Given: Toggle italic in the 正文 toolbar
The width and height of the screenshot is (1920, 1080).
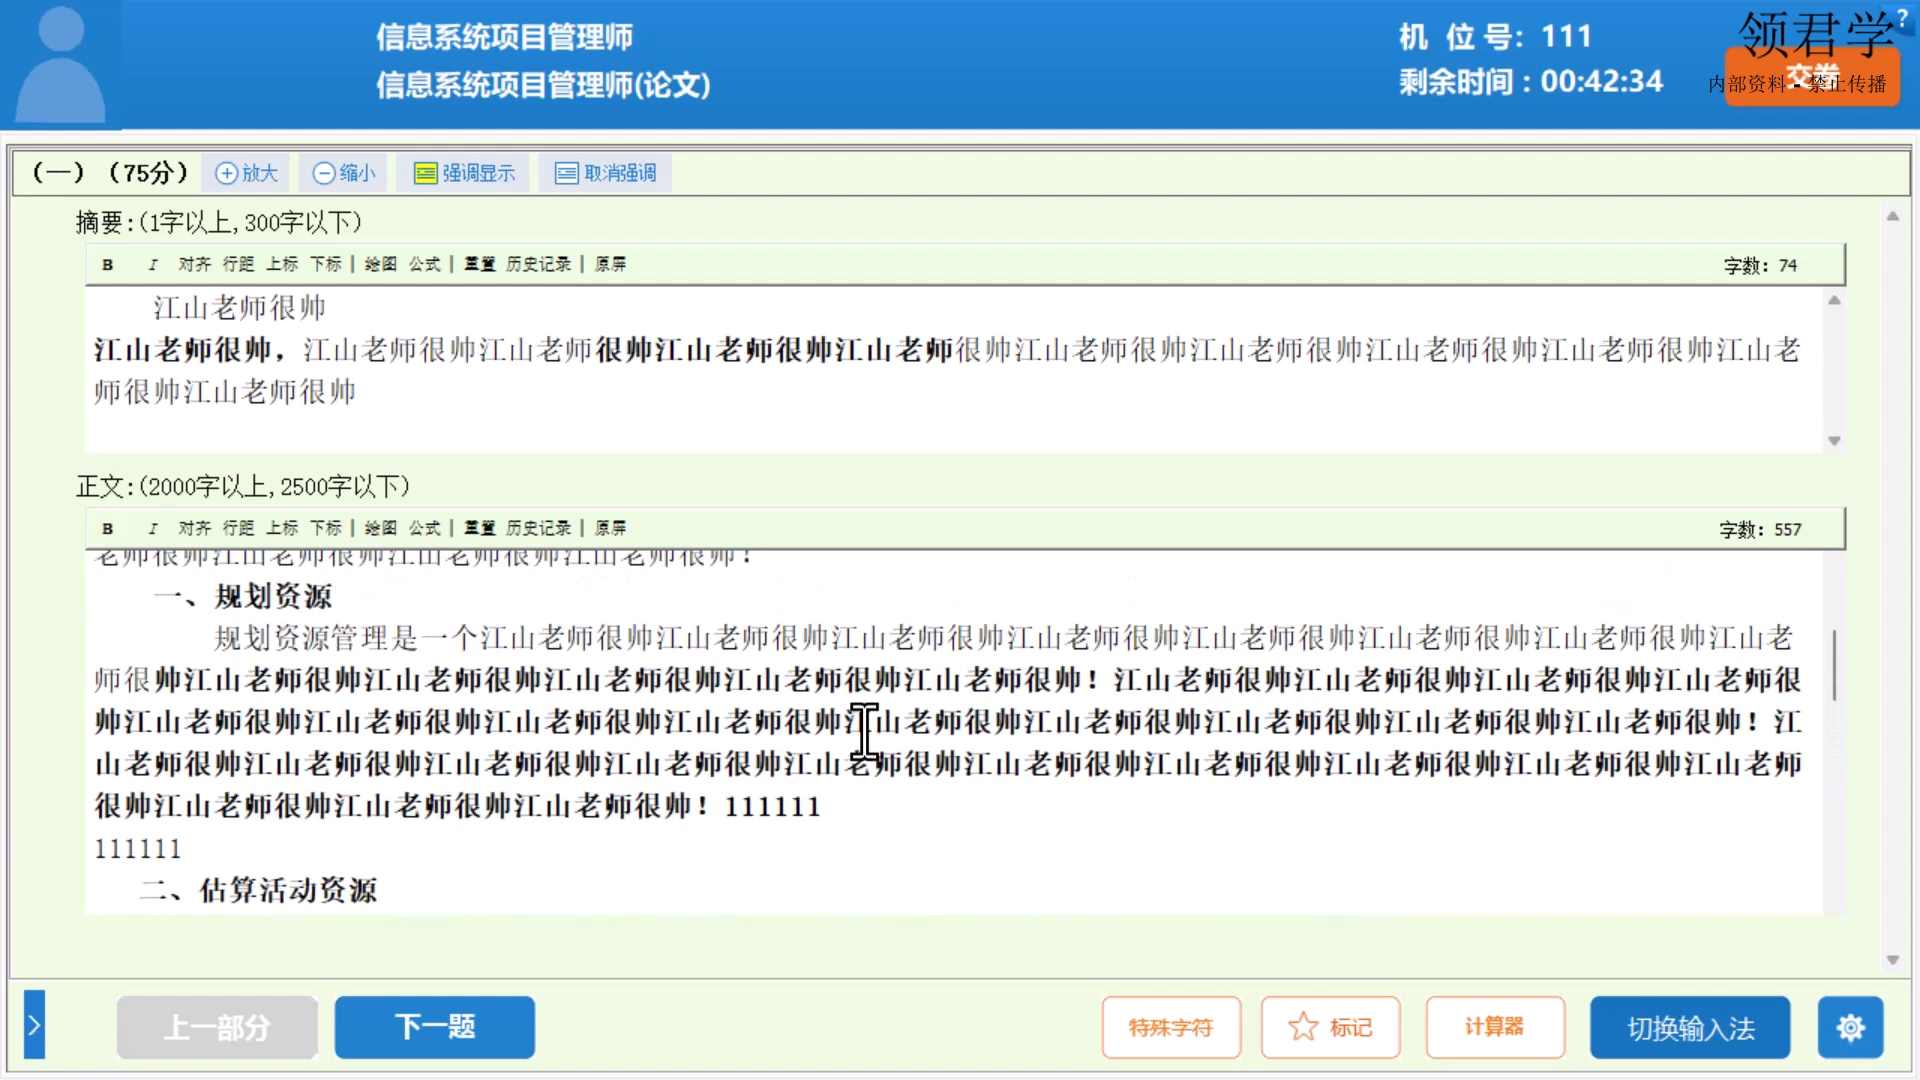Looking at the screenshot, I should click(153, 529).
